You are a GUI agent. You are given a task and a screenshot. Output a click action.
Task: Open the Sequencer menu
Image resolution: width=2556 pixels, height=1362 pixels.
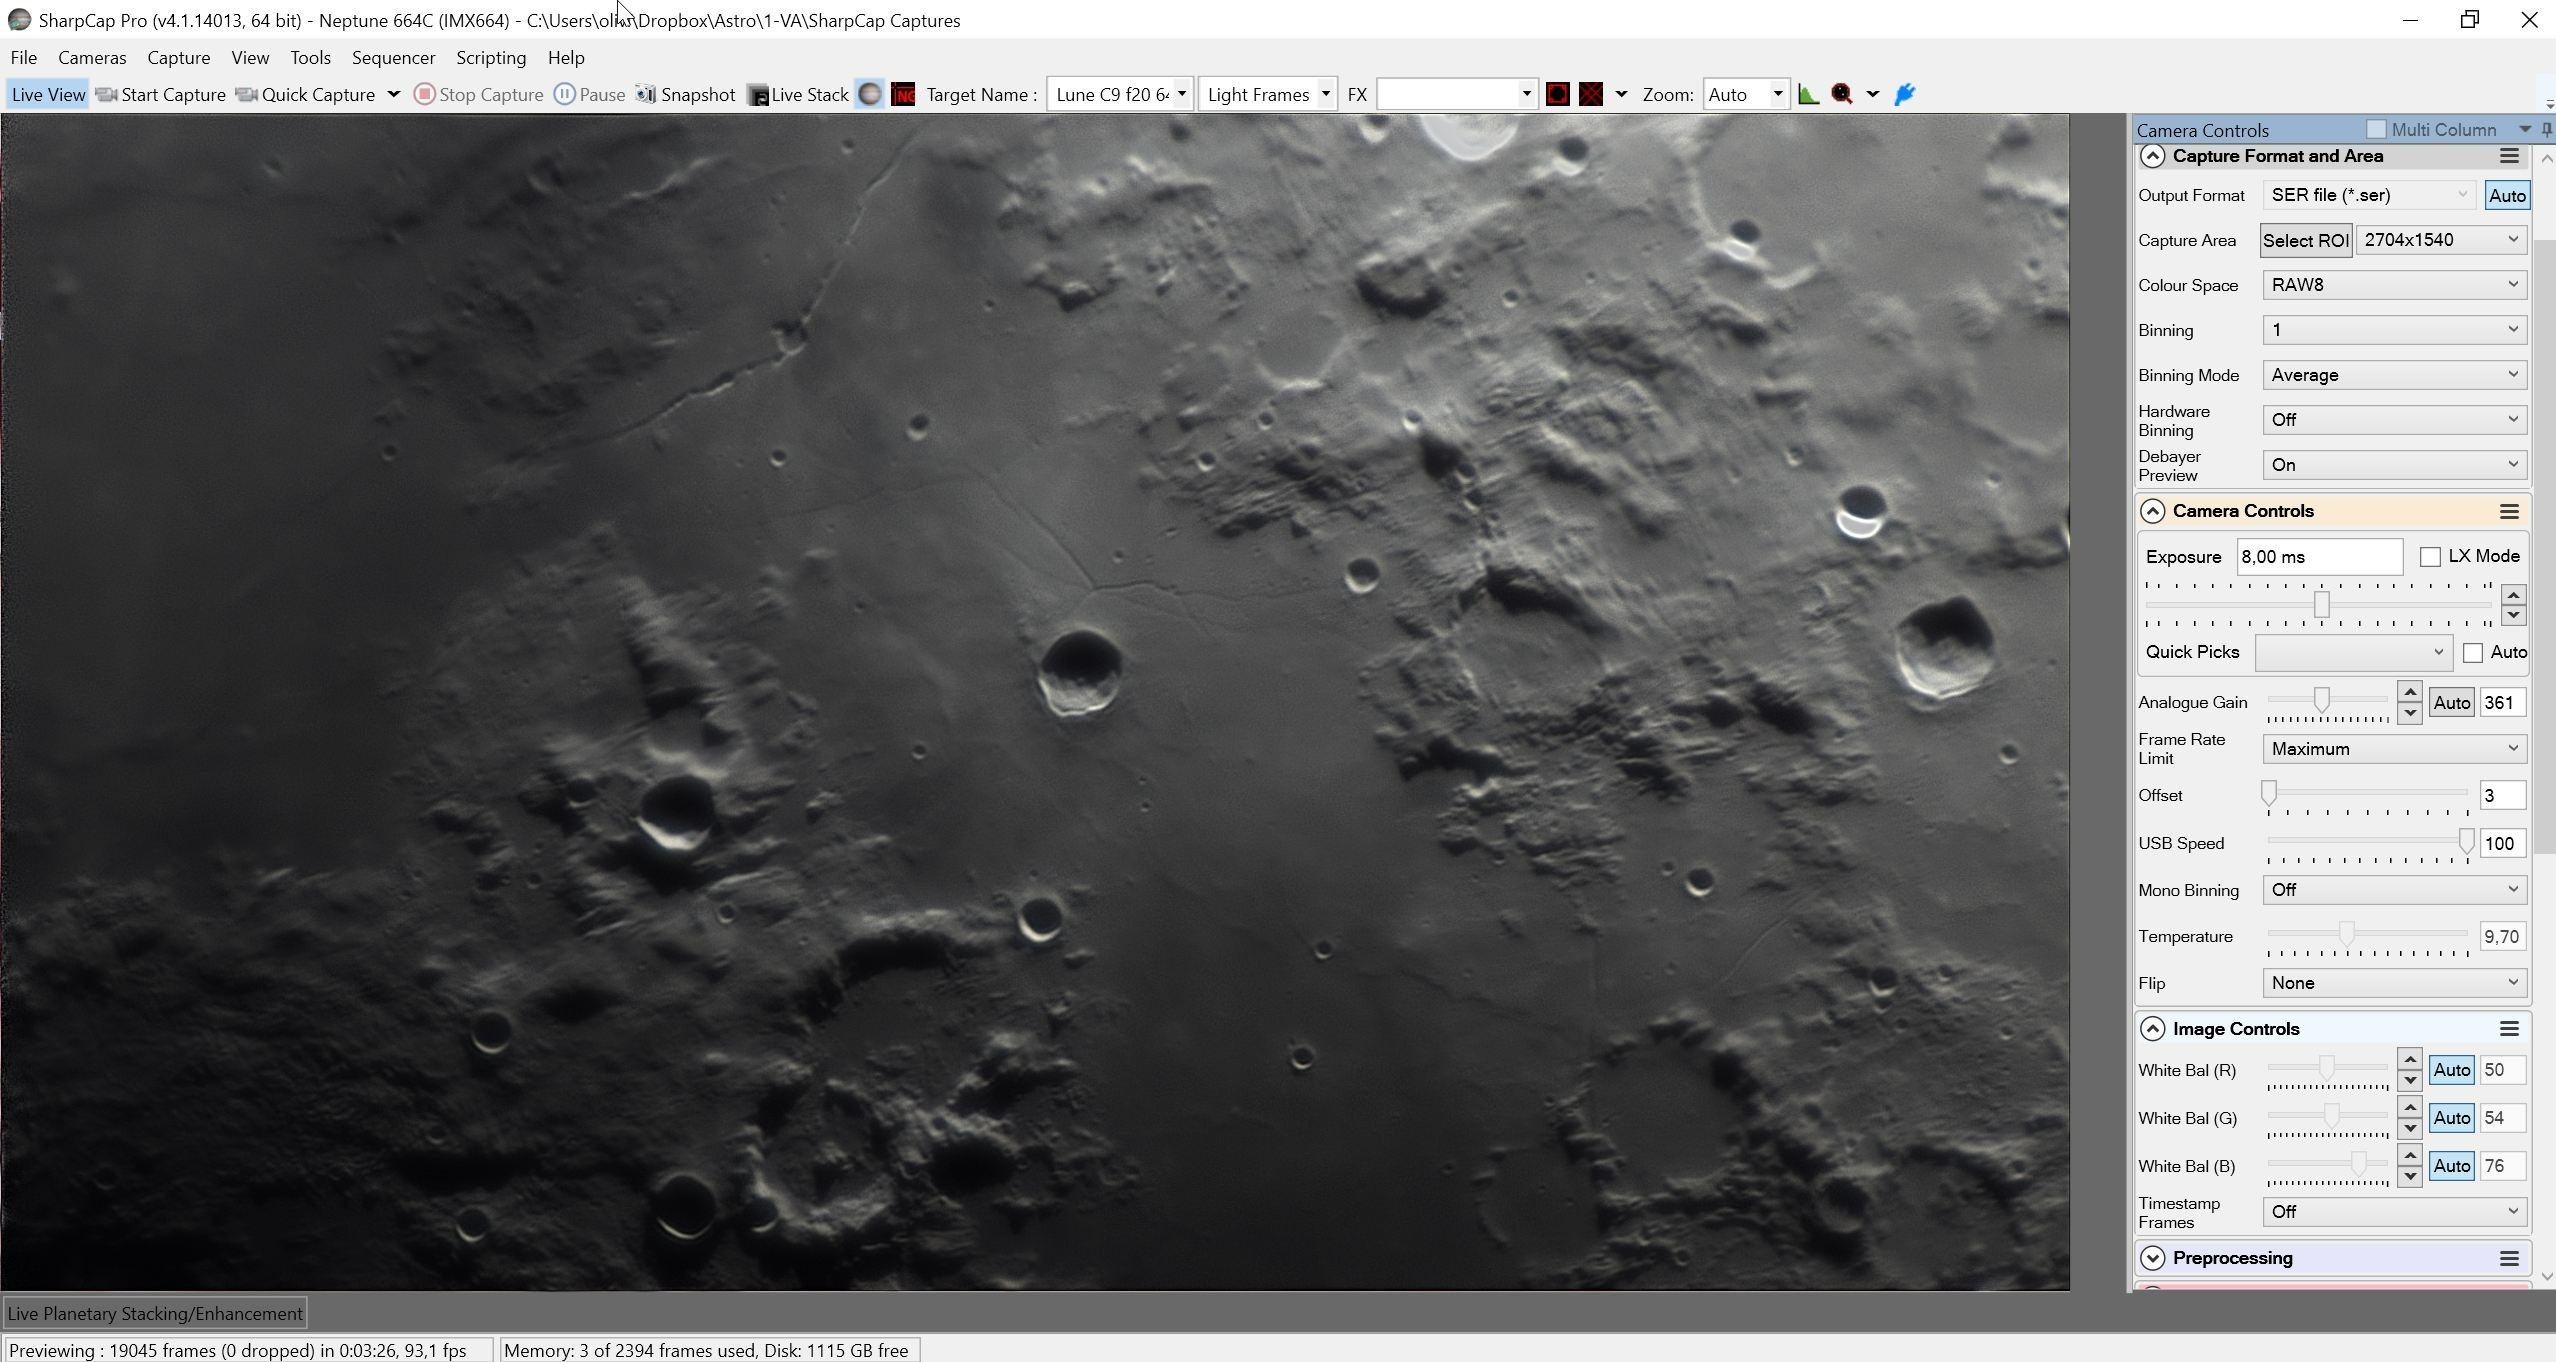(393, 58)
